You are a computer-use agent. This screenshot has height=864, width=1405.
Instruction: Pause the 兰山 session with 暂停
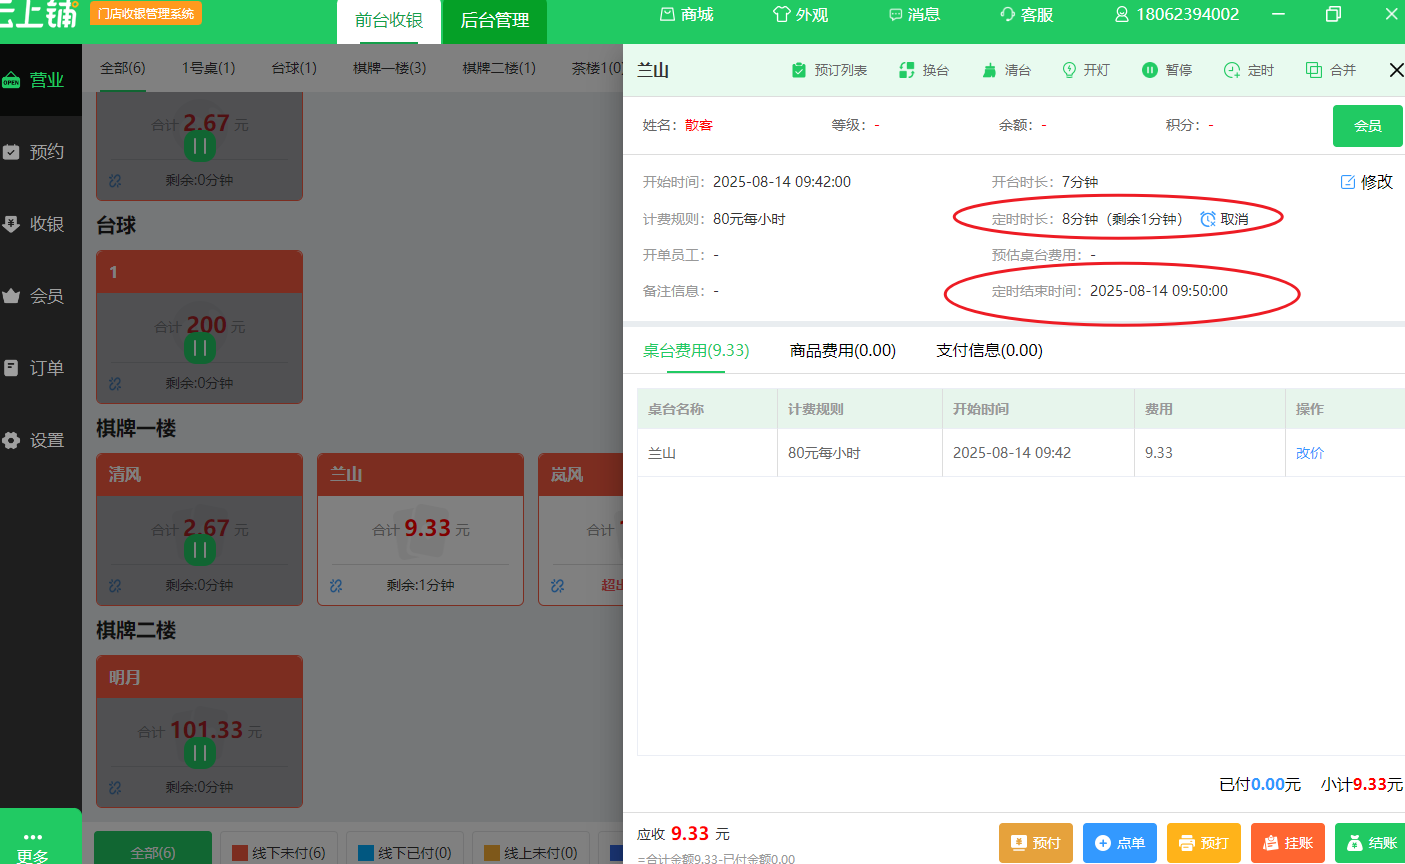pyautogui.click(x=1148, y=69)
